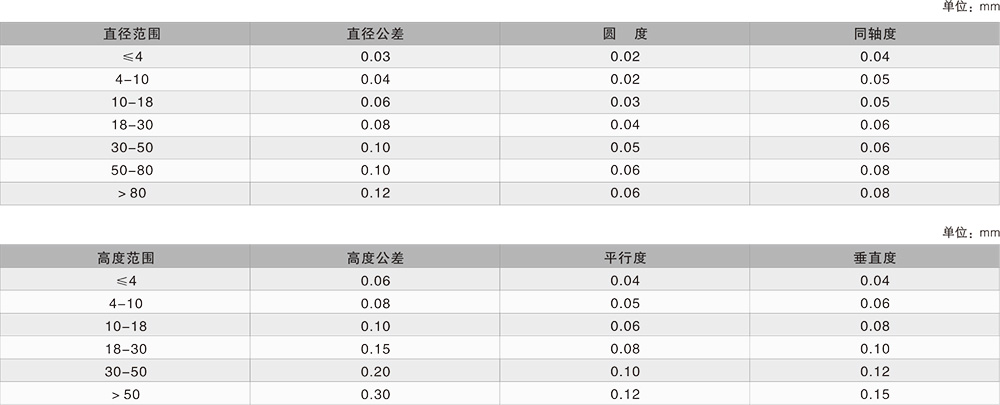
Task: Click the 0.15 垂直度 value
Action: click(875, 394)
